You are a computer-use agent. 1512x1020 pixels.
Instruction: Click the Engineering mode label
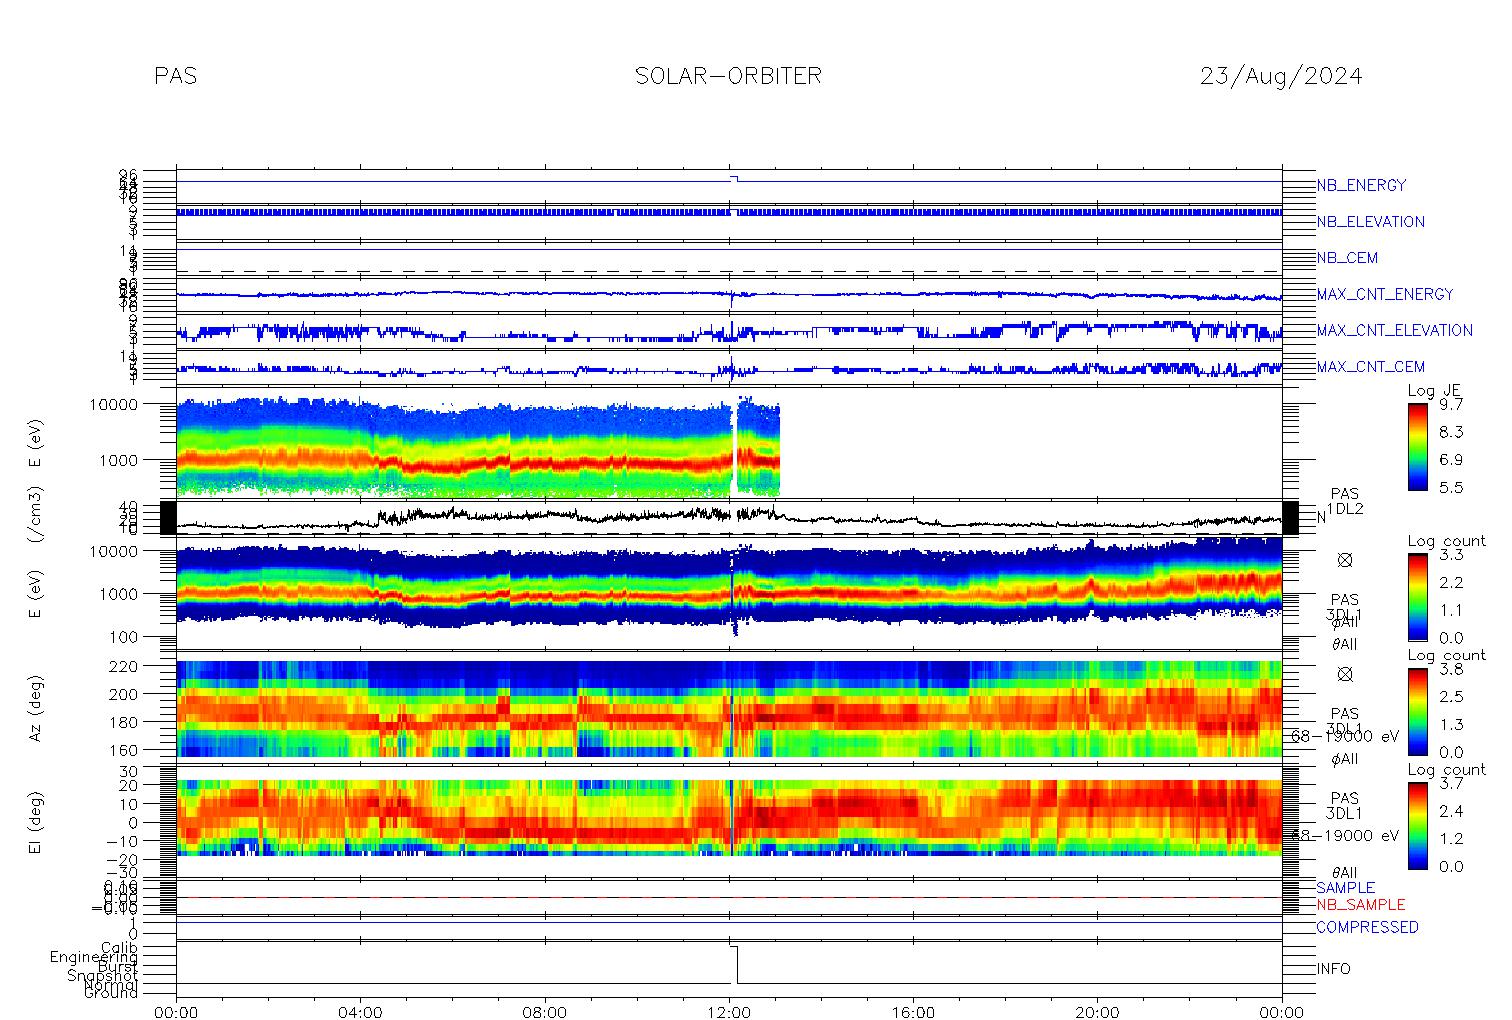94,958
